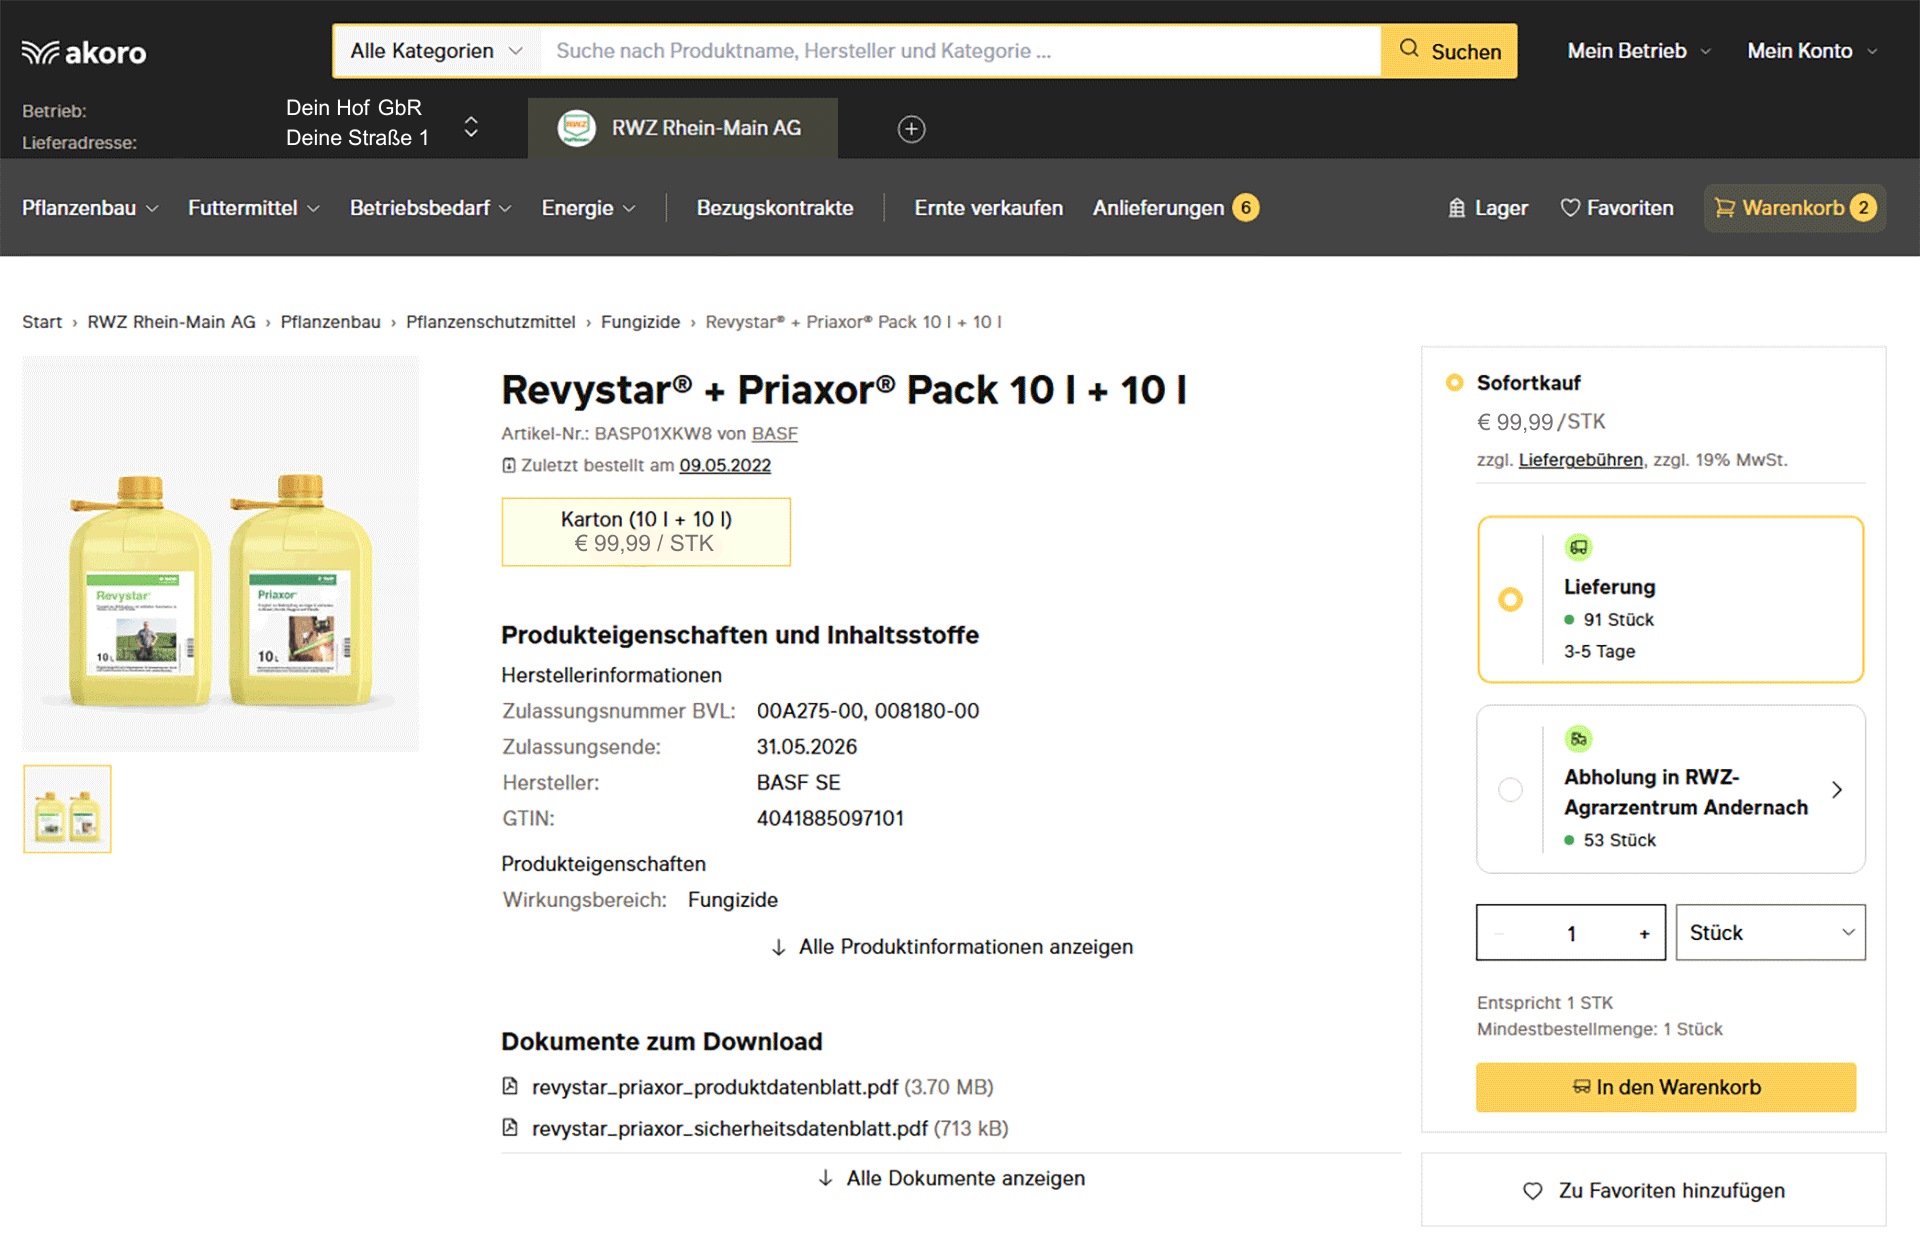The height and width of the screenshot is (1246, 1920).
Task: Open the Liefergebühren link
Action: pos(1580,460)
